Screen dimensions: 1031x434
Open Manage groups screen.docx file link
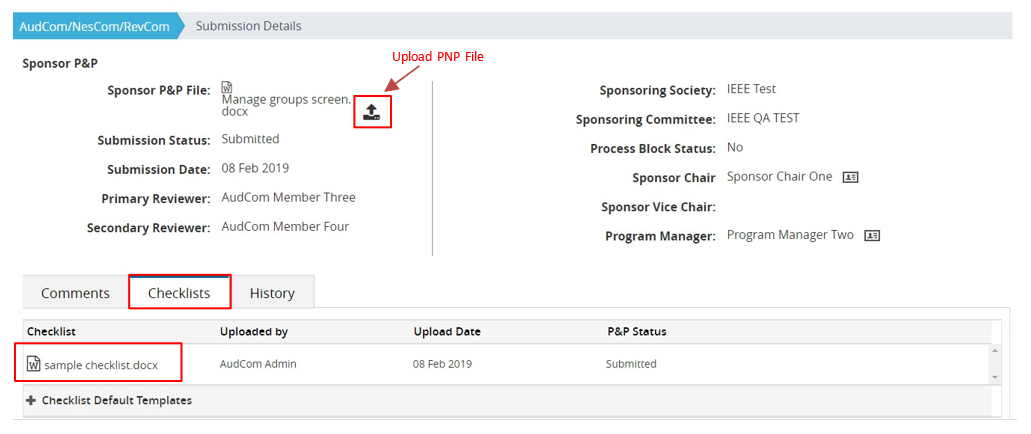coord(284,106)
